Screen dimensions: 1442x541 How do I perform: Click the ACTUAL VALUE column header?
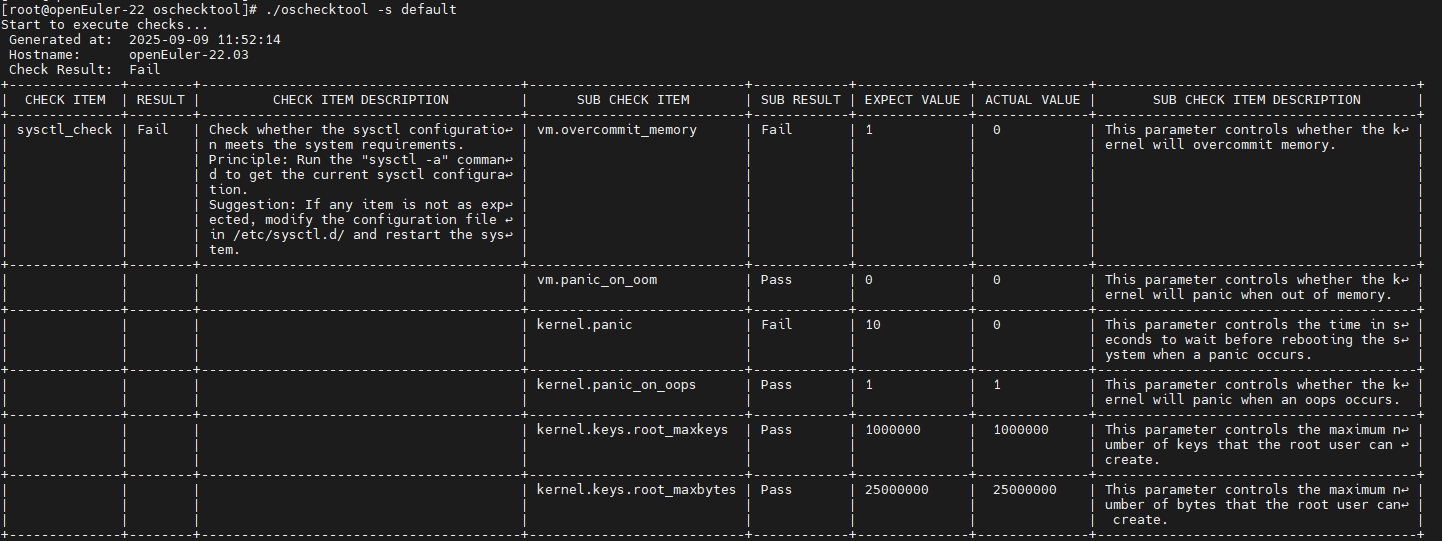pos(1032,100)
